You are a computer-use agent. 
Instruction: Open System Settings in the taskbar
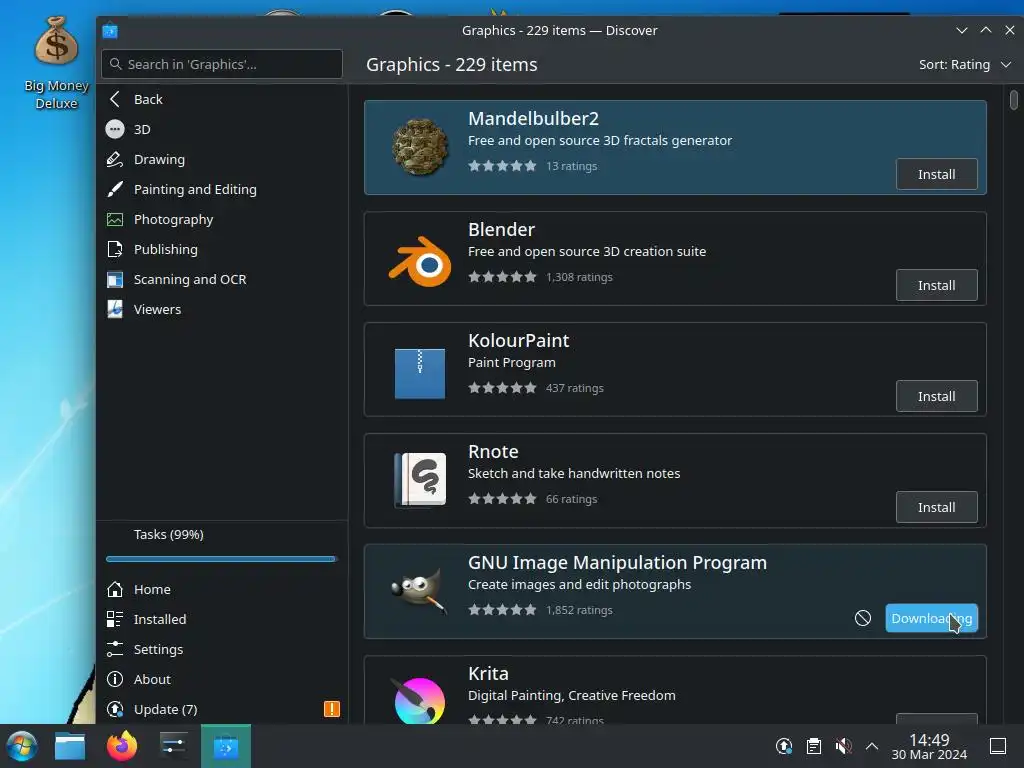point(174,746)
